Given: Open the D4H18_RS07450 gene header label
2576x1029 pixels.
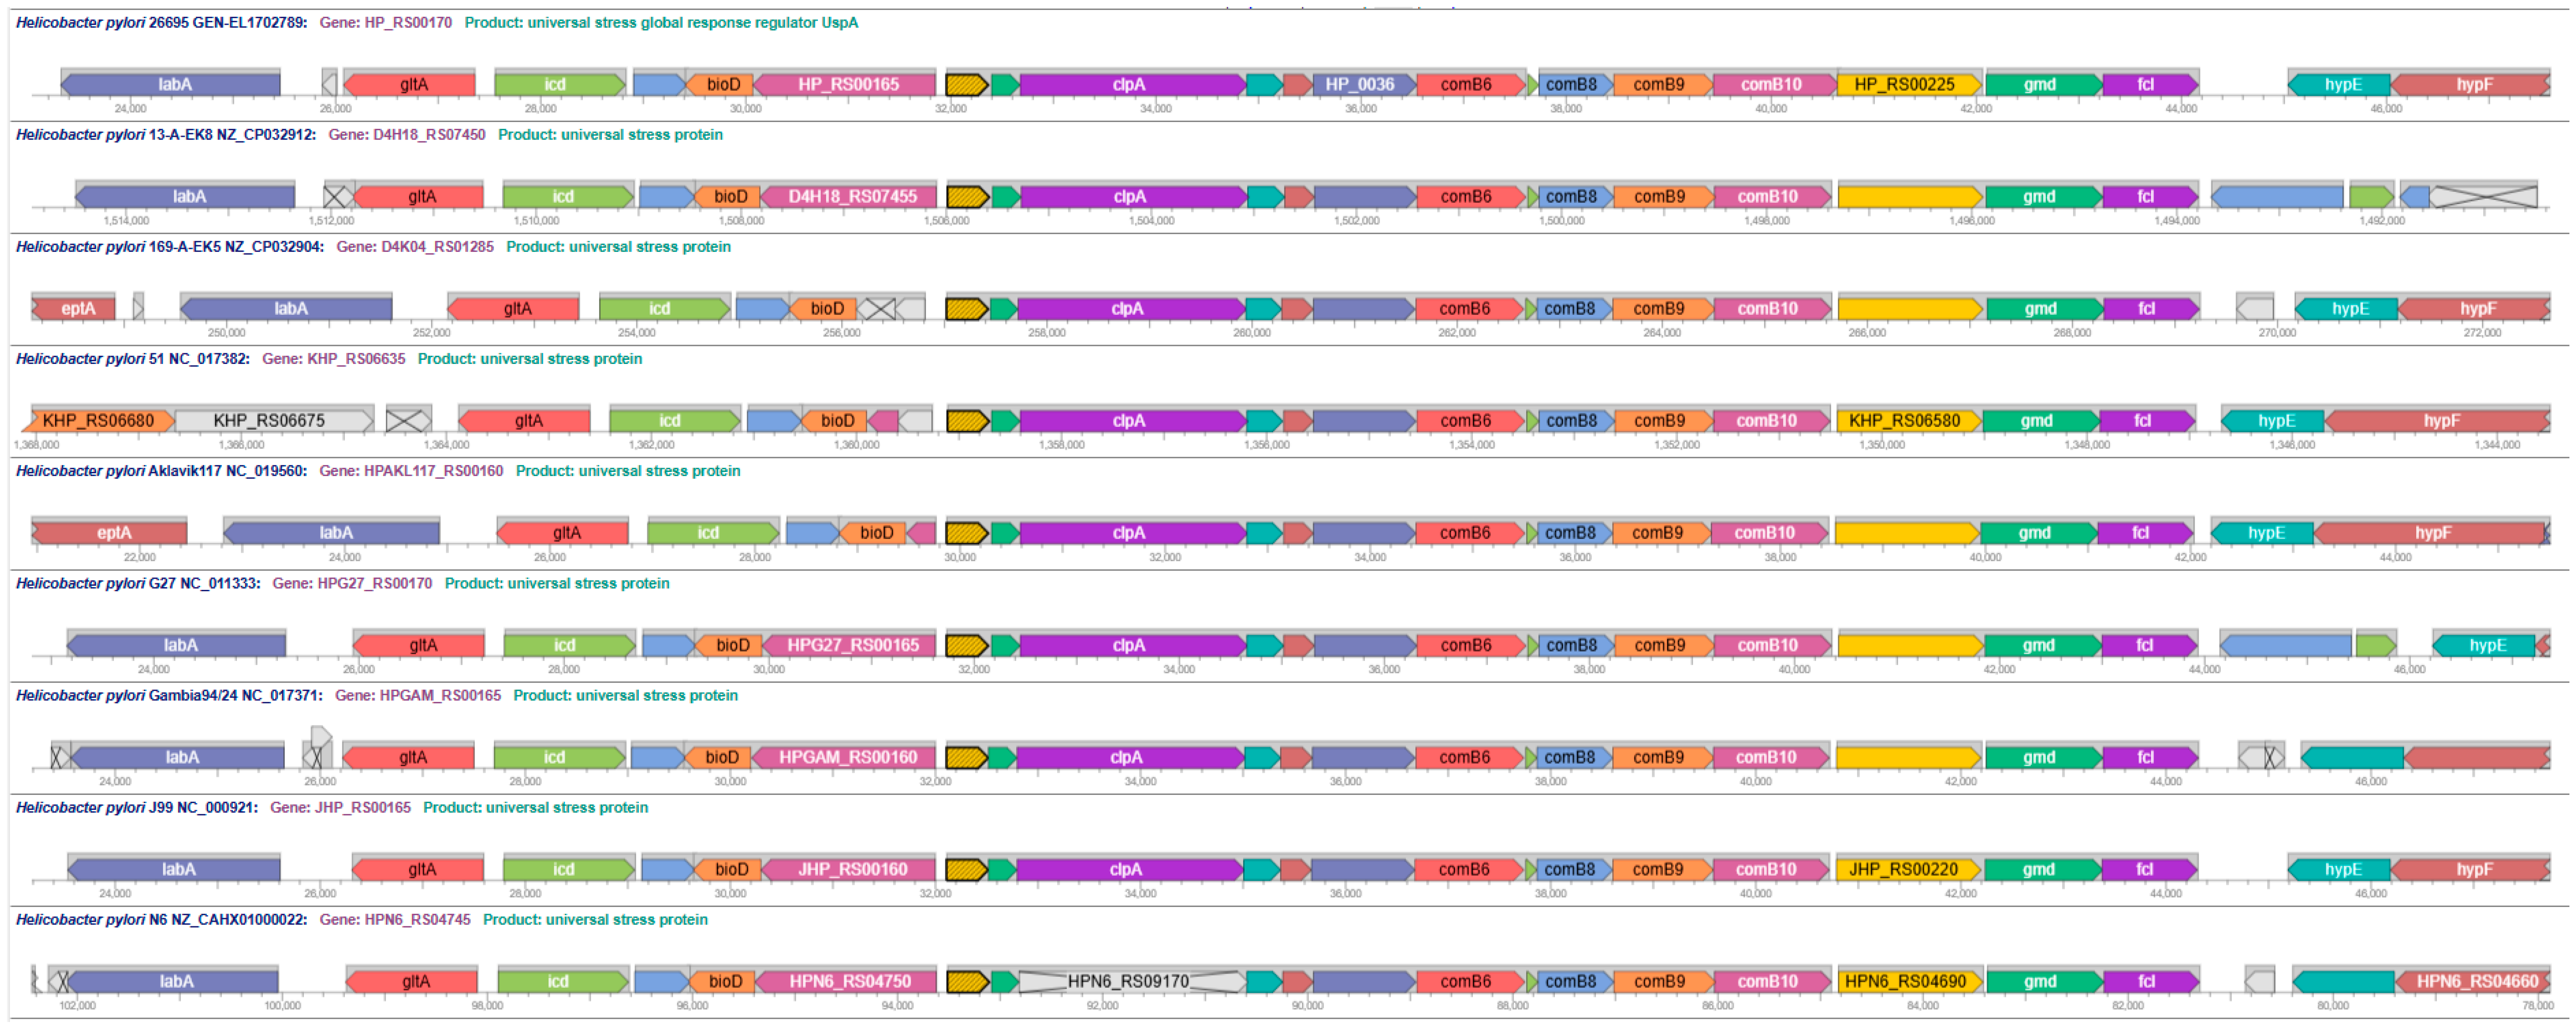Looking at the screenshot, I should tap(407, 135).
